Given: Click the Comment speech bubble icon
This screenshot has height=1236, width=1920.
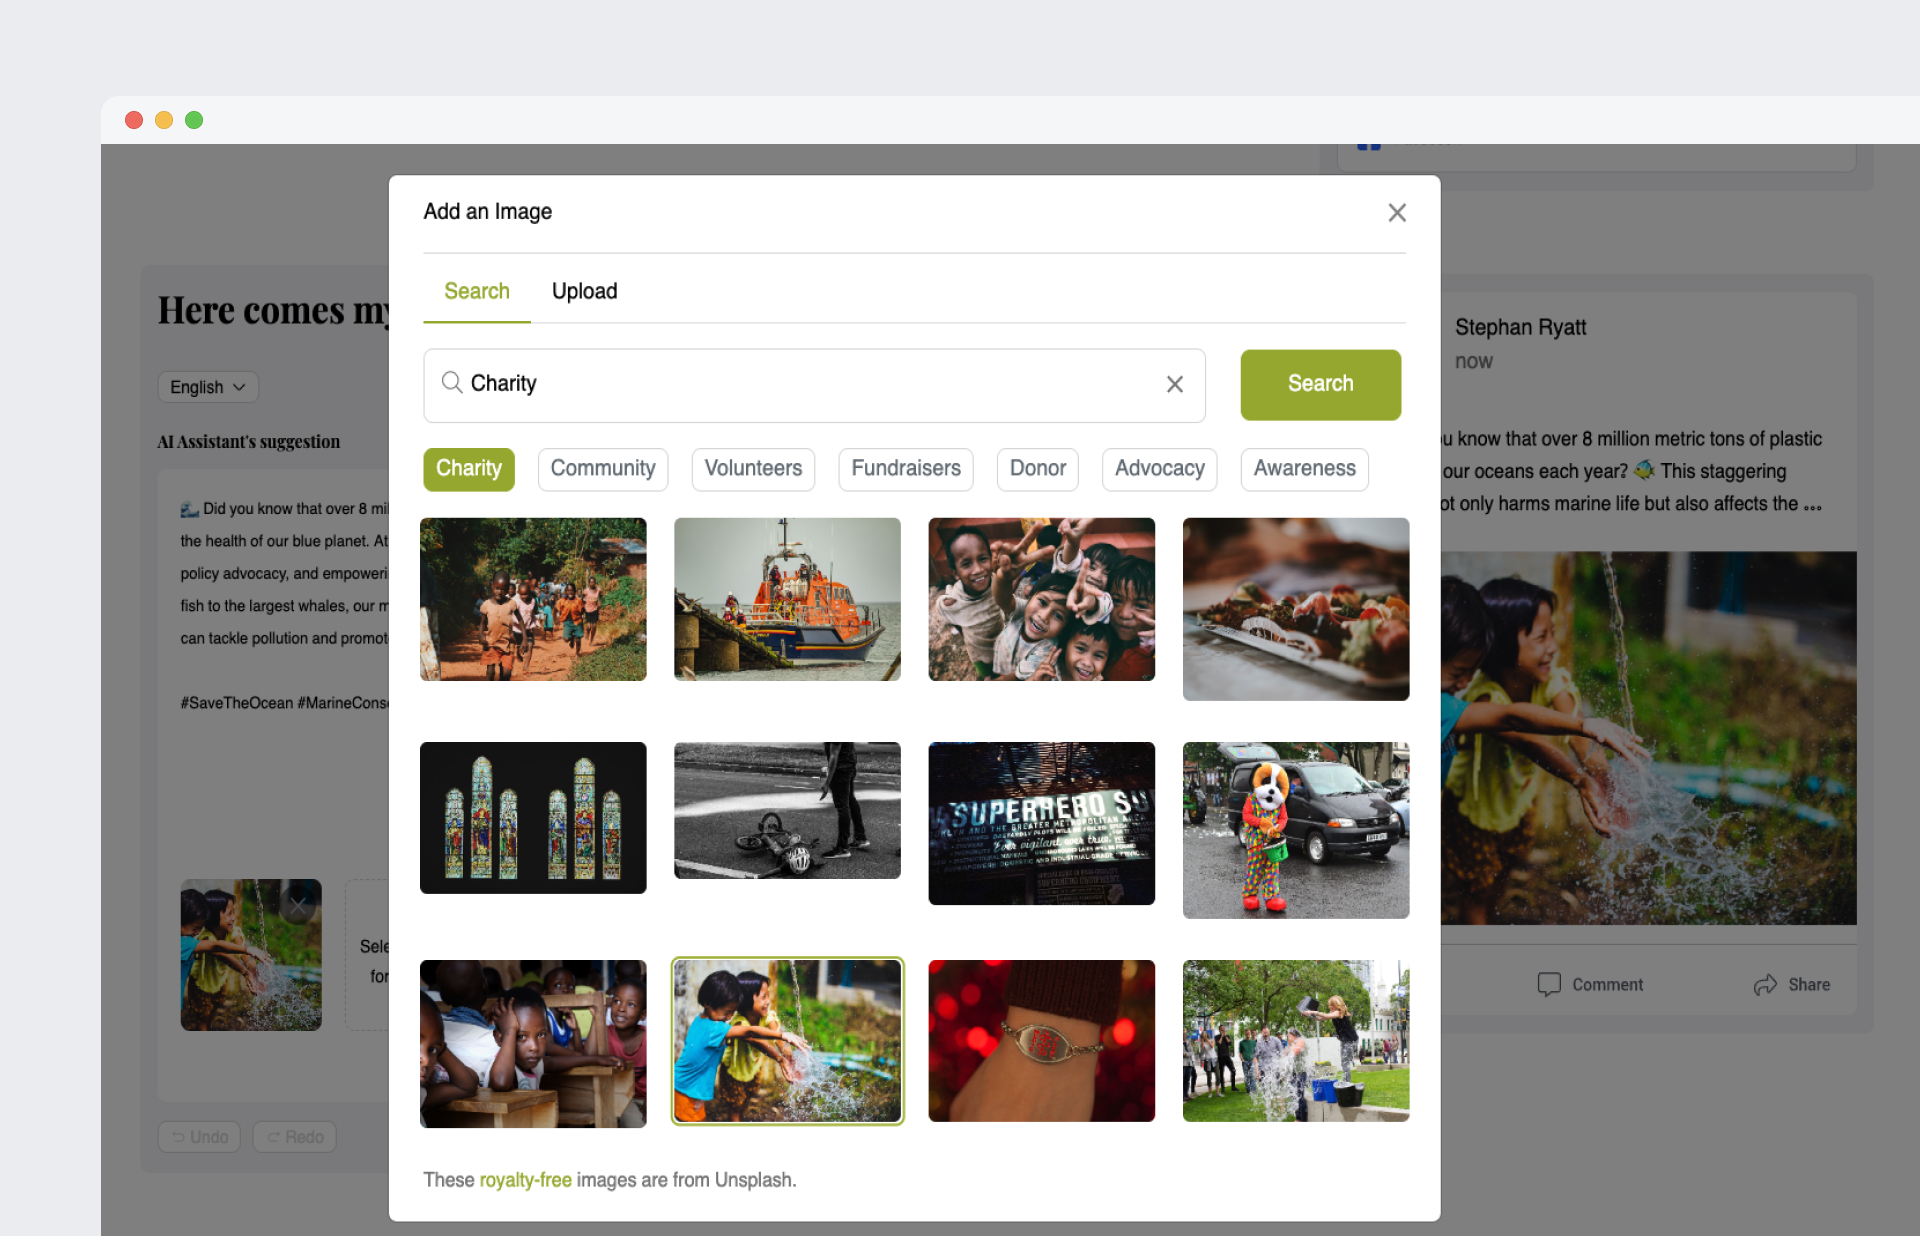Looking at the screenshot, I should (1548, 984).
